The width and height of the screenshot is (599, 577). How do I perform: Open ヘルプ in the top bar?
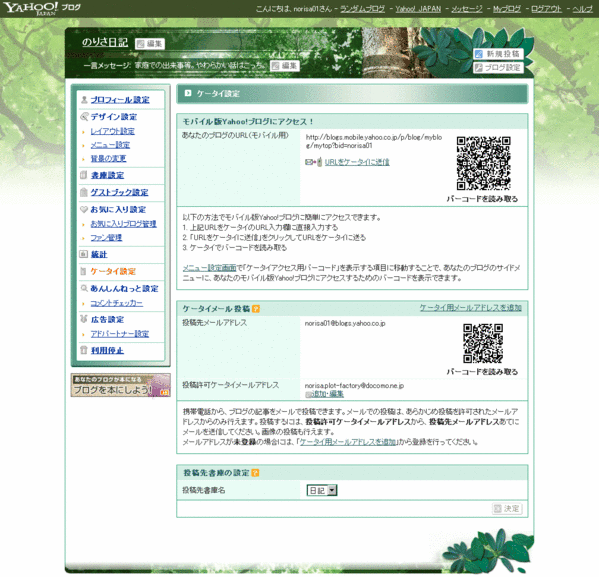pos(582,9)
